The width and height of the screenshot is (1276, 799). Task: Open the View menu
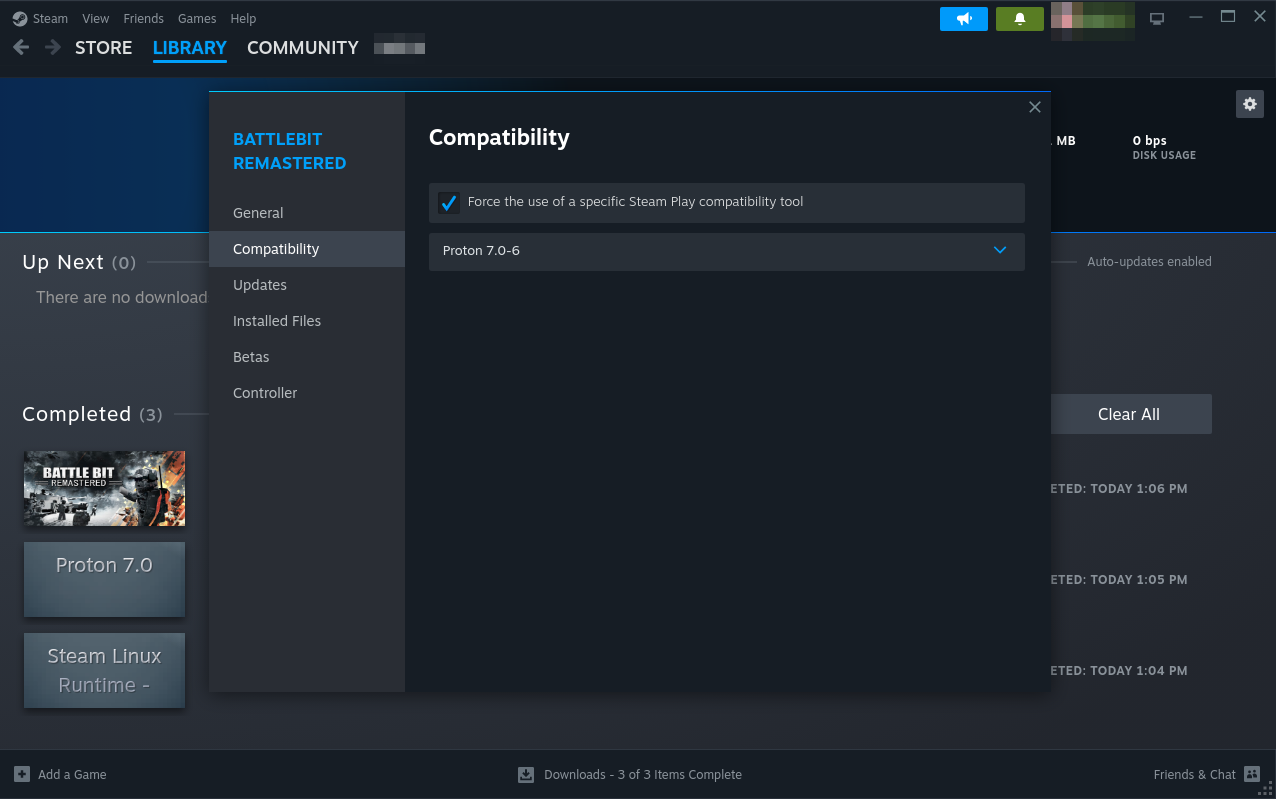(x=96, y=18)
